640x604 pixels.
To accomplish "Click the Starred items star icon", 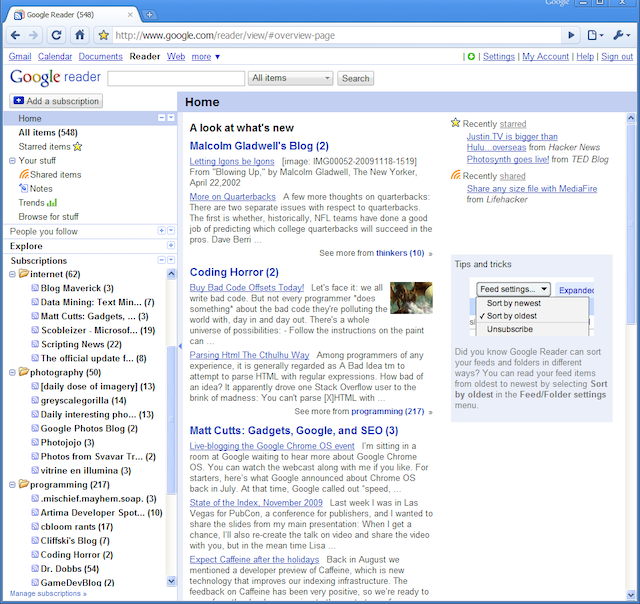I will (x=78, y=147).
